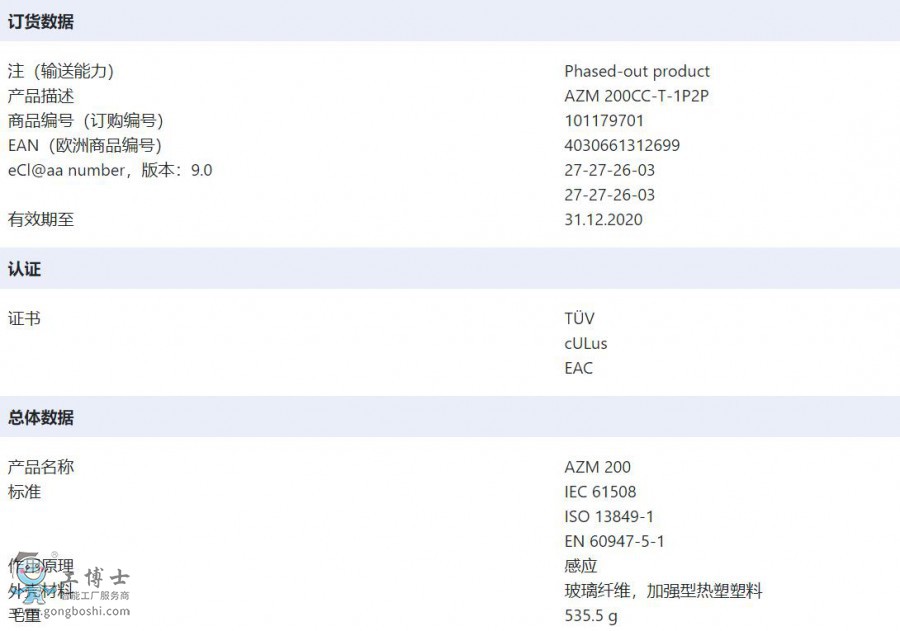Click the 产品描述 label
This screenshot has height=631, width=900.
coord(41,96)
